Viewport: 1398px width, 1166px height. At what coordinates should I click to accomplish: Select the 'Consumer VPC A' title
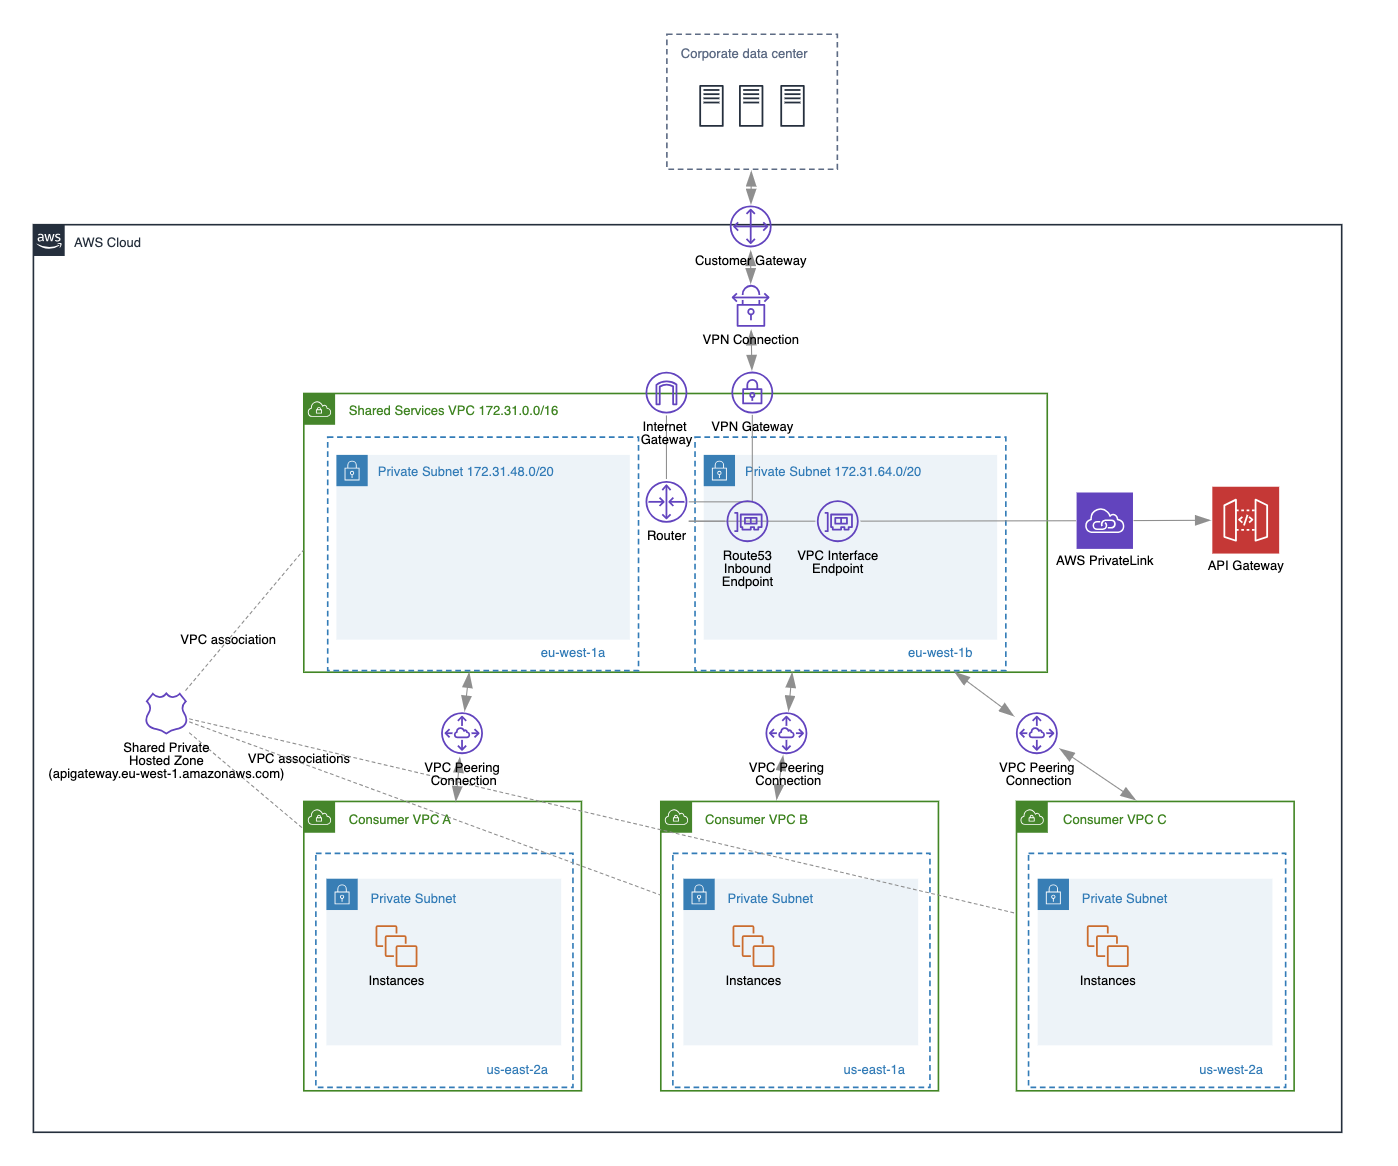(400, 819)
